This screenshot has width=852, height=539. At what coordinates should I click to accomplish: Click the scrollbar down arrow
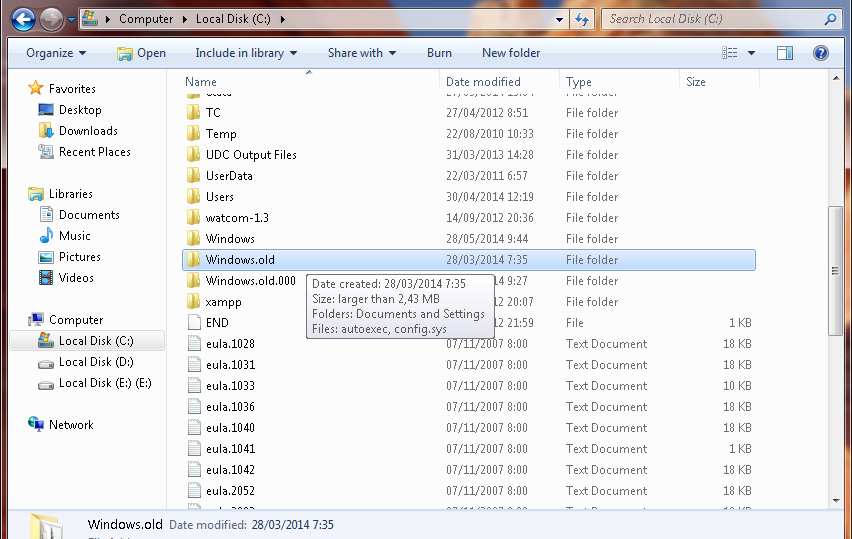click(836, 501)
